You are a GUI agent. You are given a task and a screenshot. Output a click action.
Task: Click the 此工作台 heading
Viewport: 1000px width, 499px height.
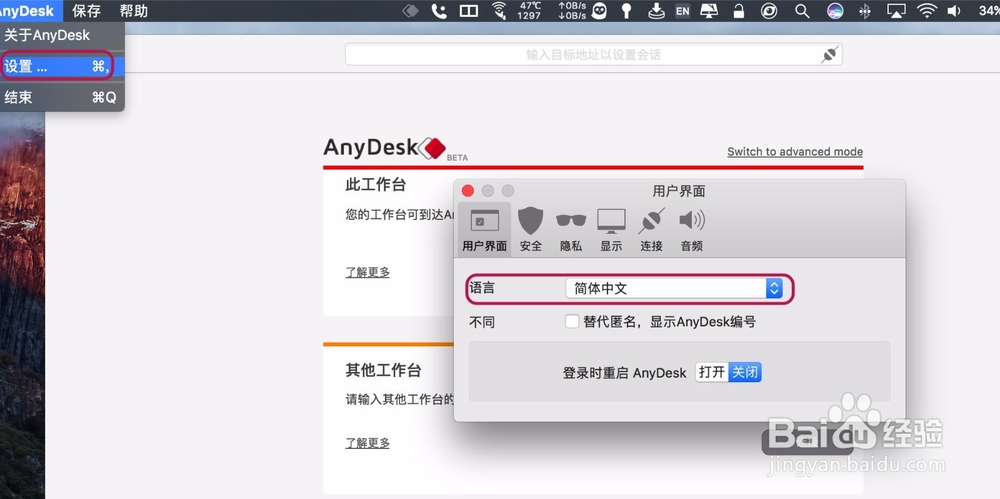pos(376,185)
